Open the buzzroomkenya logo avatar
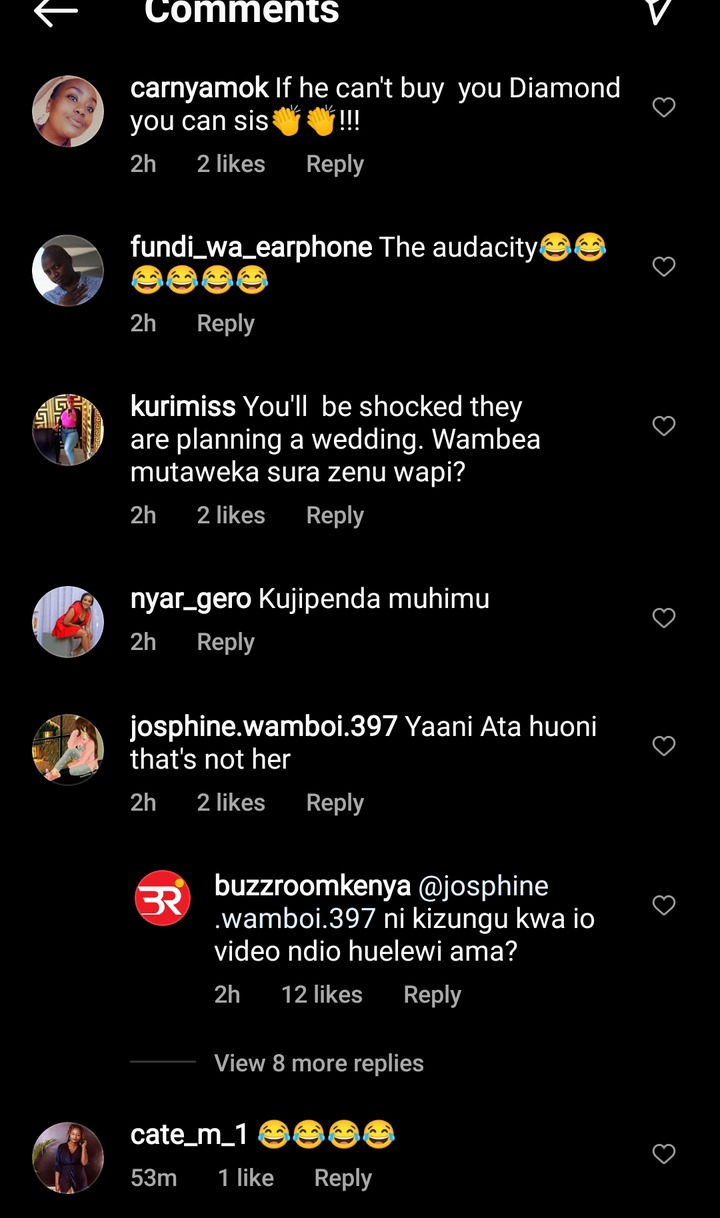 pos(163,898)
